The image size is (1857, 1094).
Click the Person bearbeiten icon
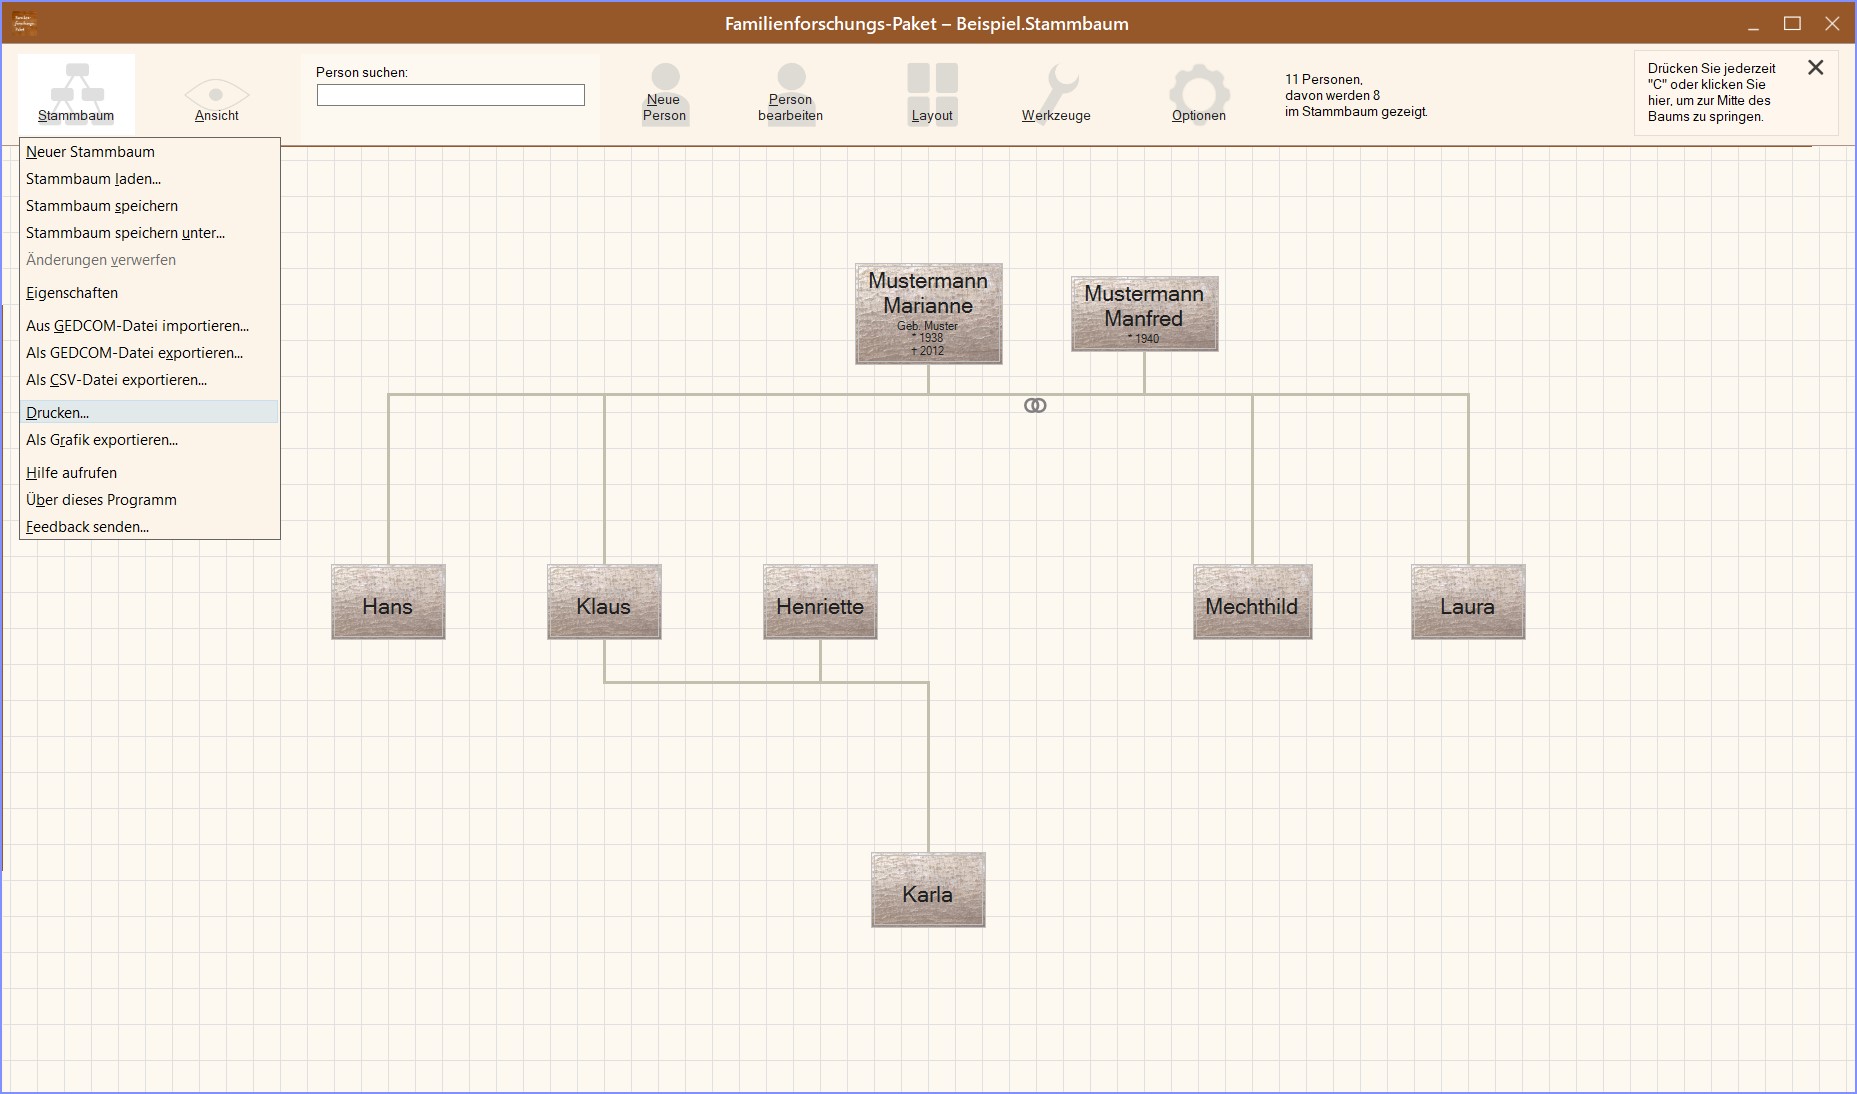790,94
